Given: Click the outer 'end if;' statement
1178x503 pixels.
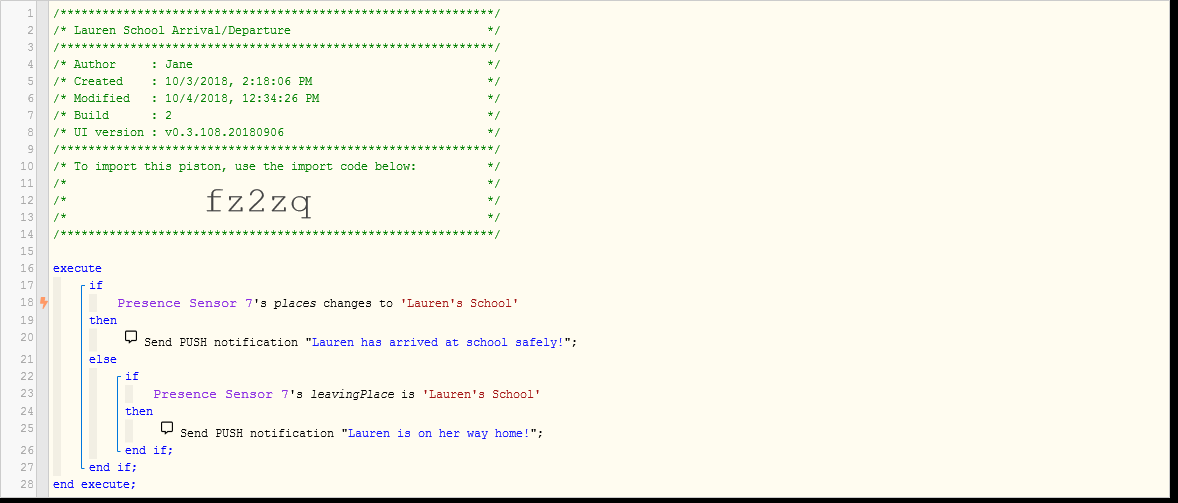Looking at the screenshot, I should click(x=113, y=468).
